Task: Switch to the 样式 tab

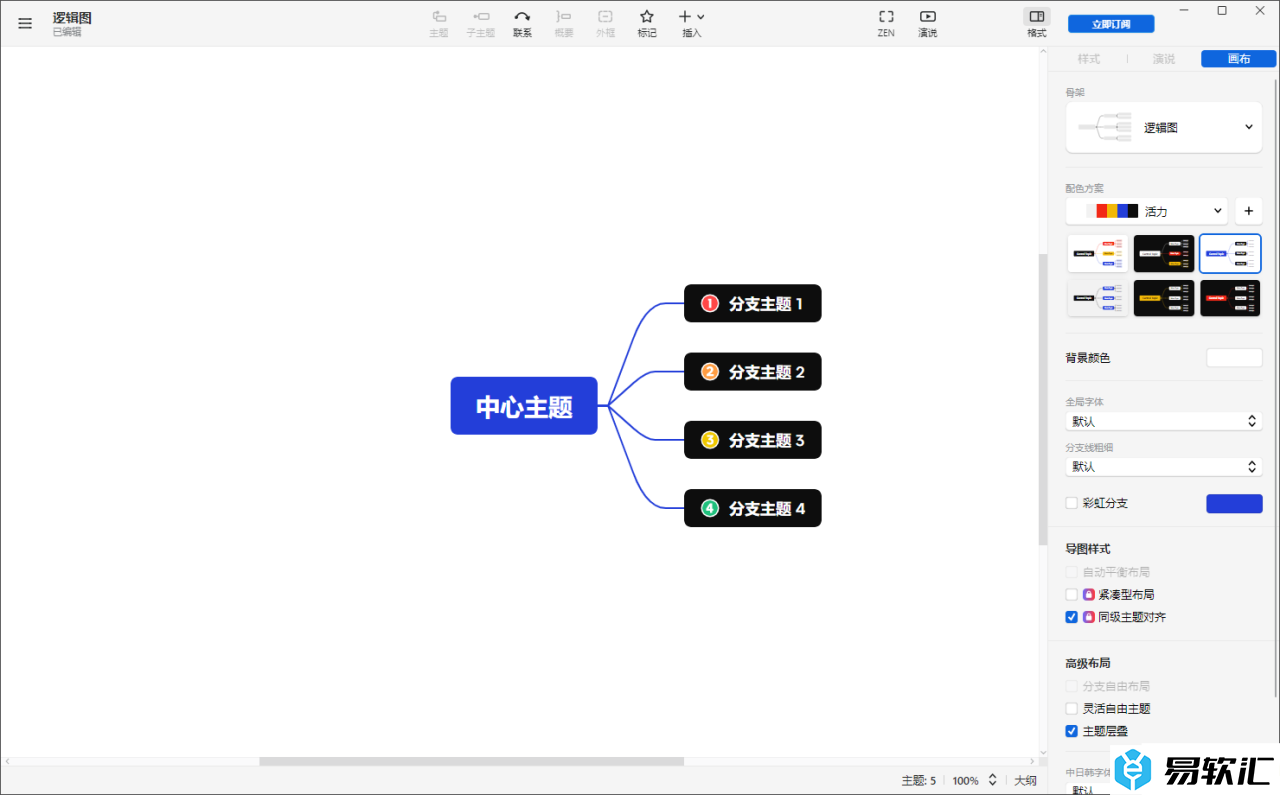Action: coord(1088,59)
